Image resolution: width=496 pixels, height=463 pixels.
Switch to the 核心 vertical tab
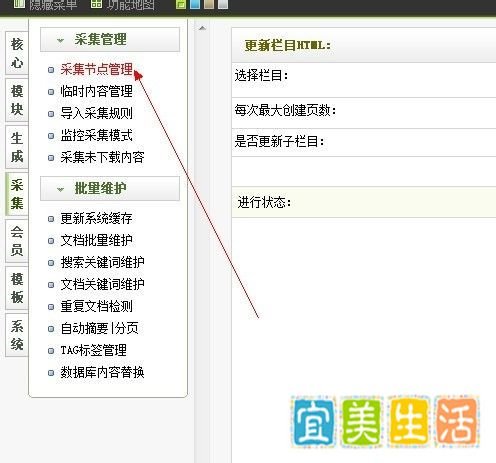tap(17, 53)
